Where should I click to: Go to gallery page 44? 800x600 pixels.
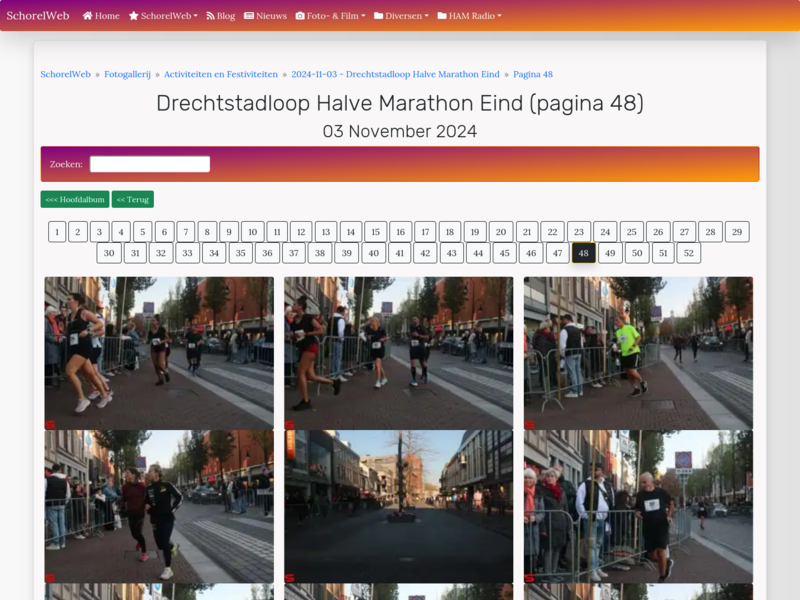(478, 253)
